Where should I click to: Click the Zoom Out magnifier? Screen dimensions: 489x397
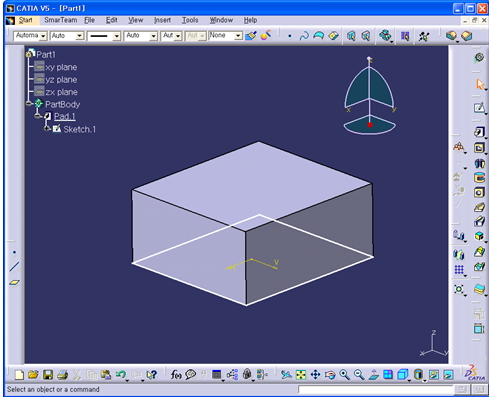pyautogui.click(x=359, y=375)
